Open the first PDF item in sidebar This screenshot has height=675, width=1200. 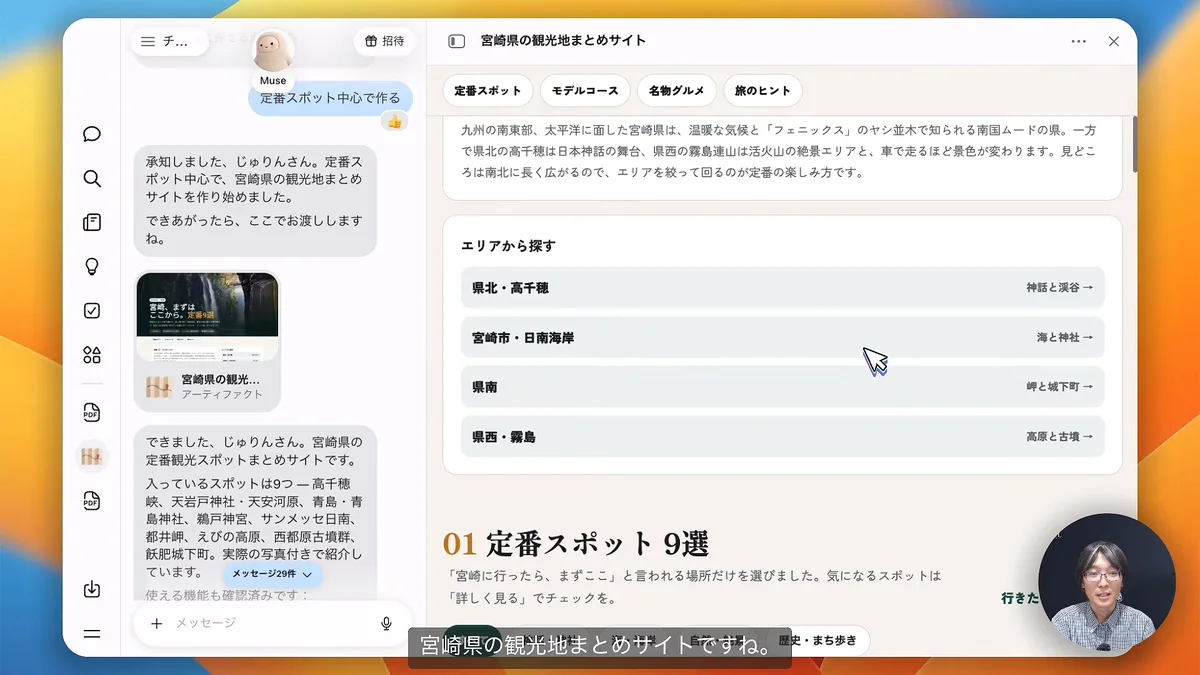[92, 413]
